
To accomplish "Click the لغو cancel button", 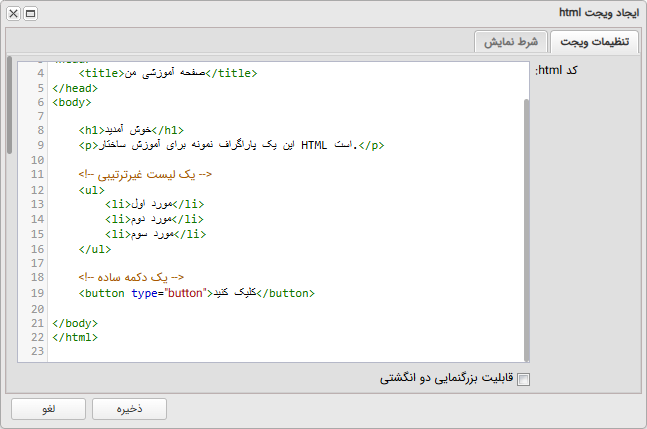I will [48, 409].
